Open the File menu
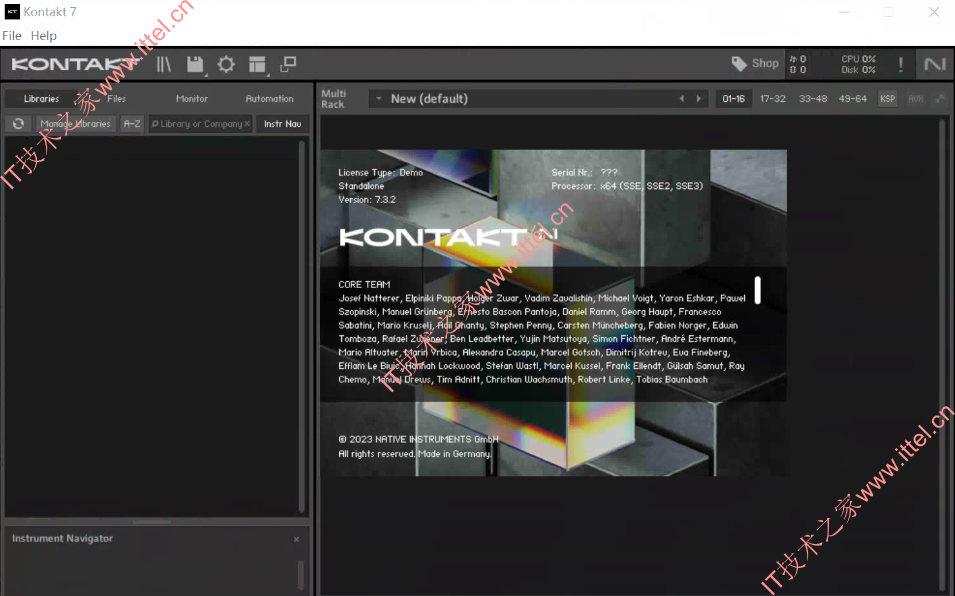Image resolution: width=955 pixels, height=596 pixels. [12, 35]
